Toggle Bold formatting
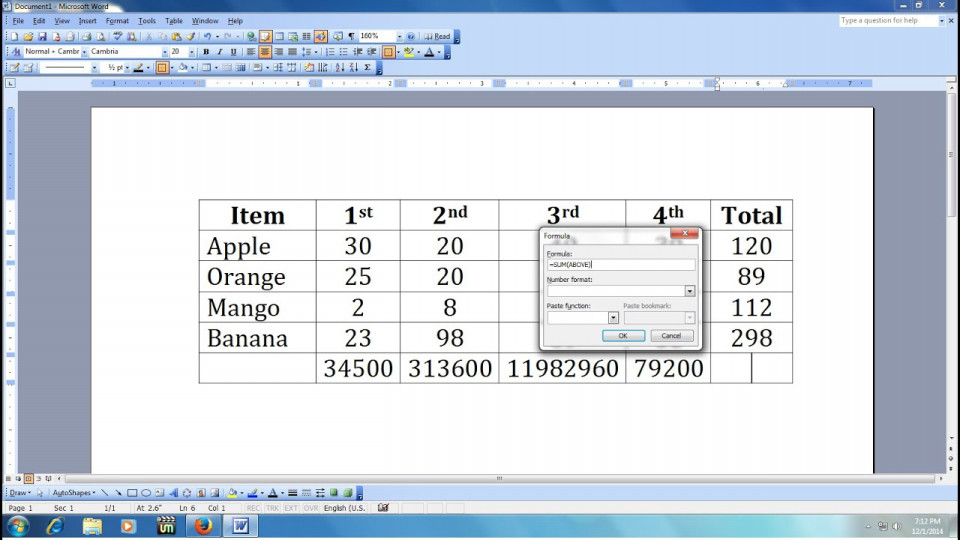 [206, 52]
